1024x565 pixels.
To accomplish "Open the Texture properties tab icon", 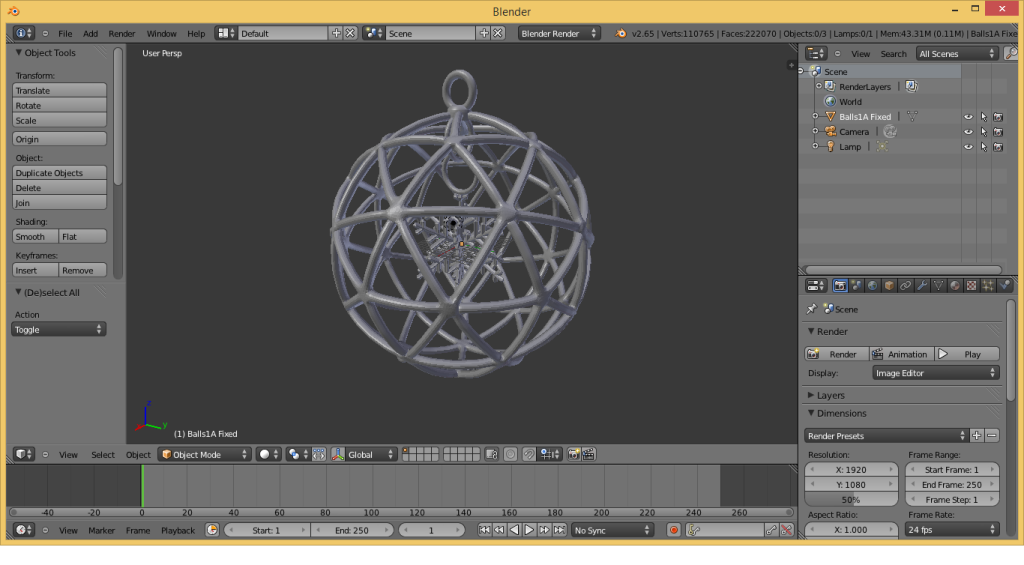I will point(971,286).
